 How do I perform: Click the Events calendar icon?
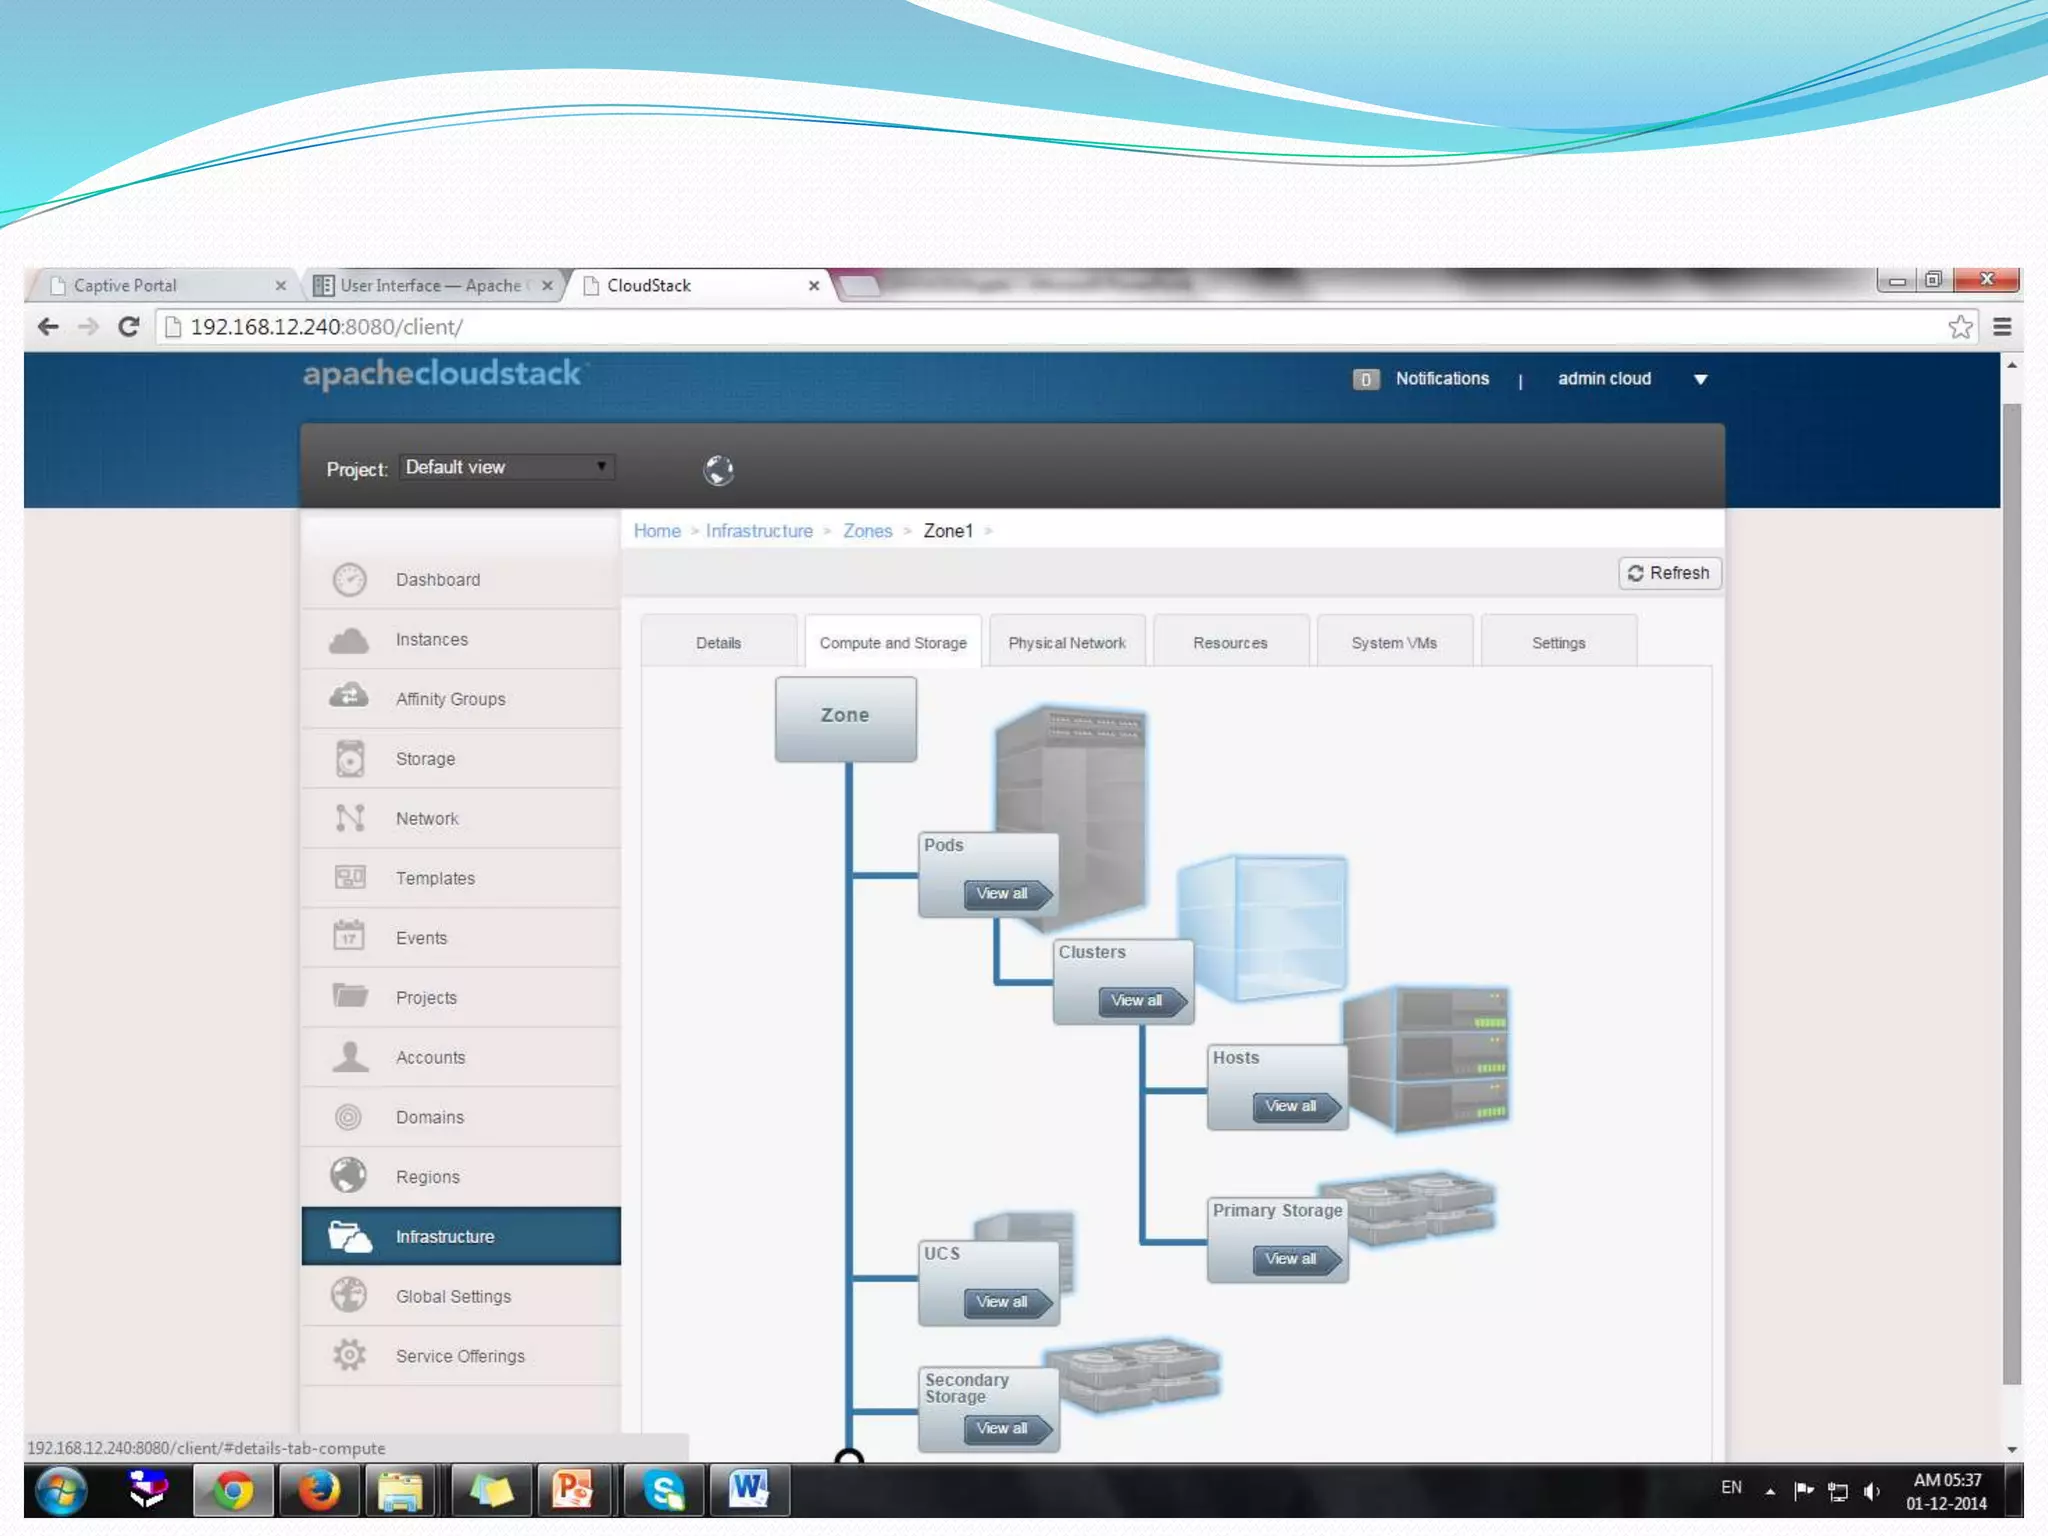349,937
